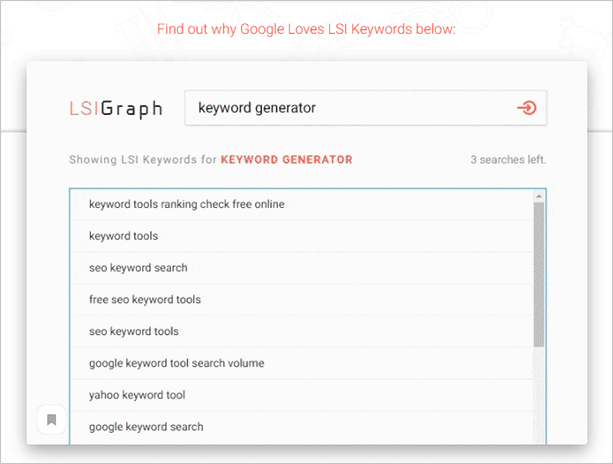Select 'keyword tools ranking check free online'
The height and width of the screenshot is (464, 613).
point(186,204)
